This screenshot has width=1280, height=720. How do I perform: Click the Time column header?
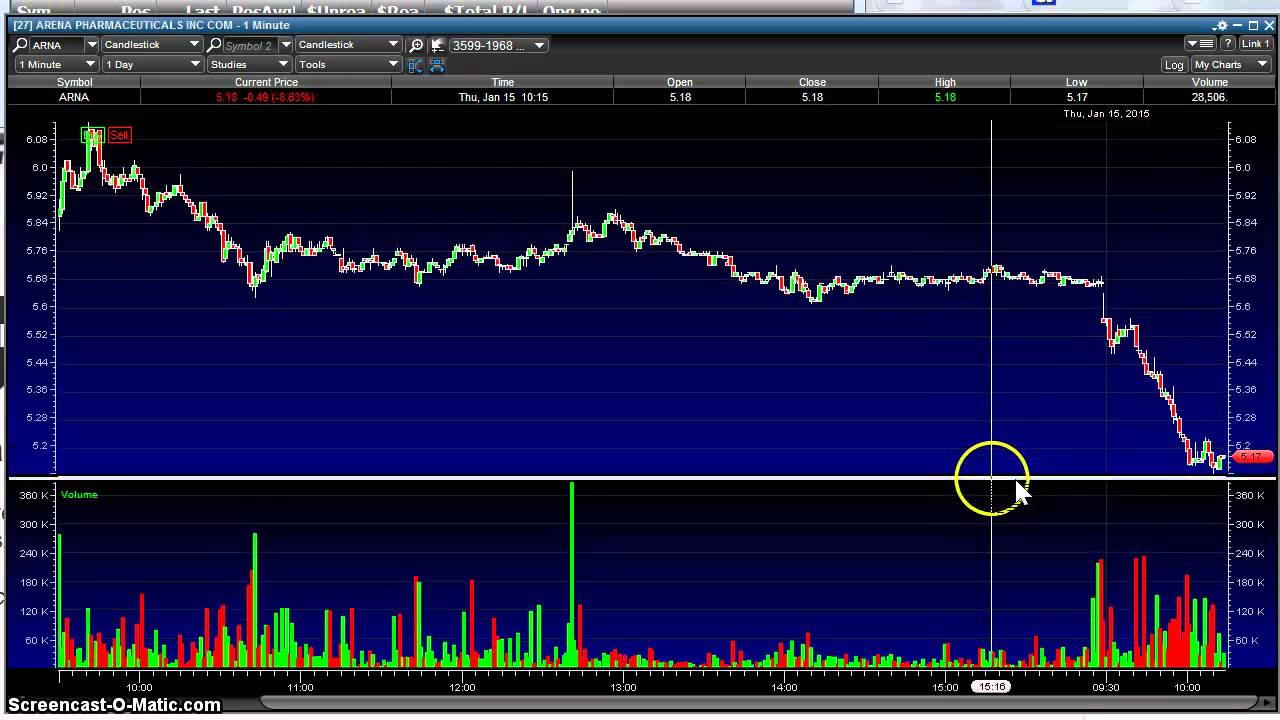pos(502,82)
